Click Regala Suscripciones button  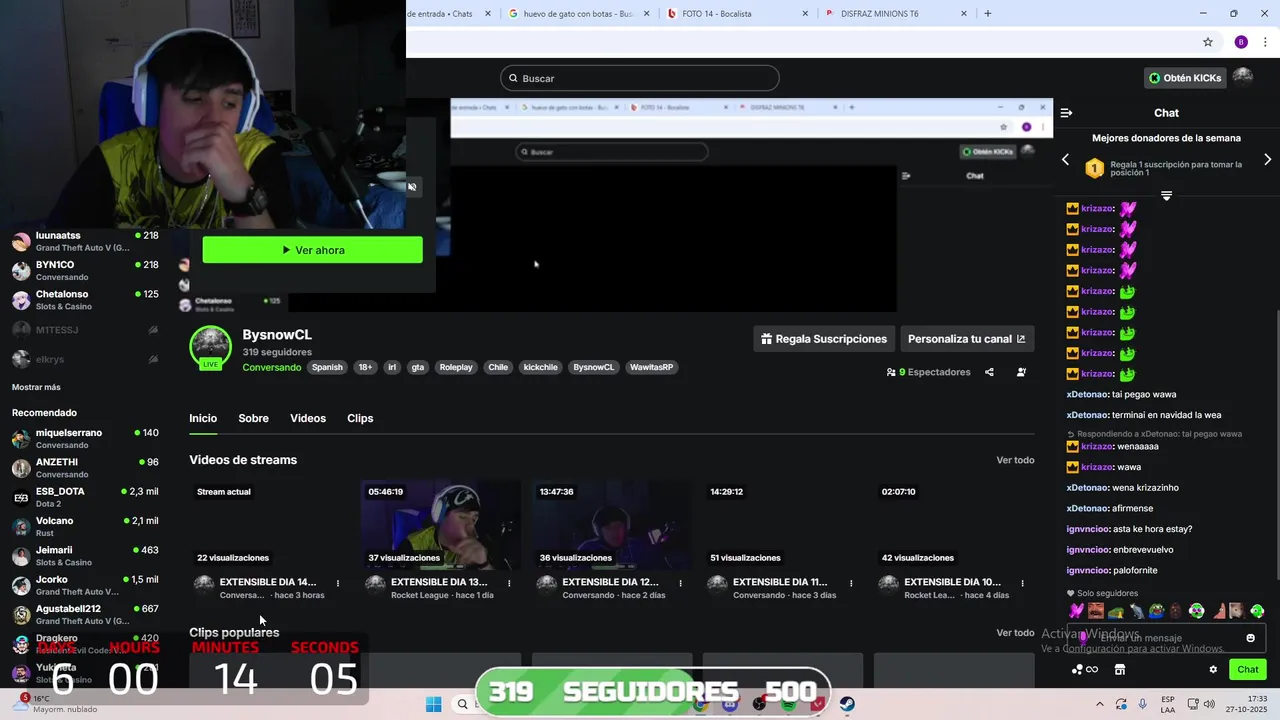(x=824, y=339)
